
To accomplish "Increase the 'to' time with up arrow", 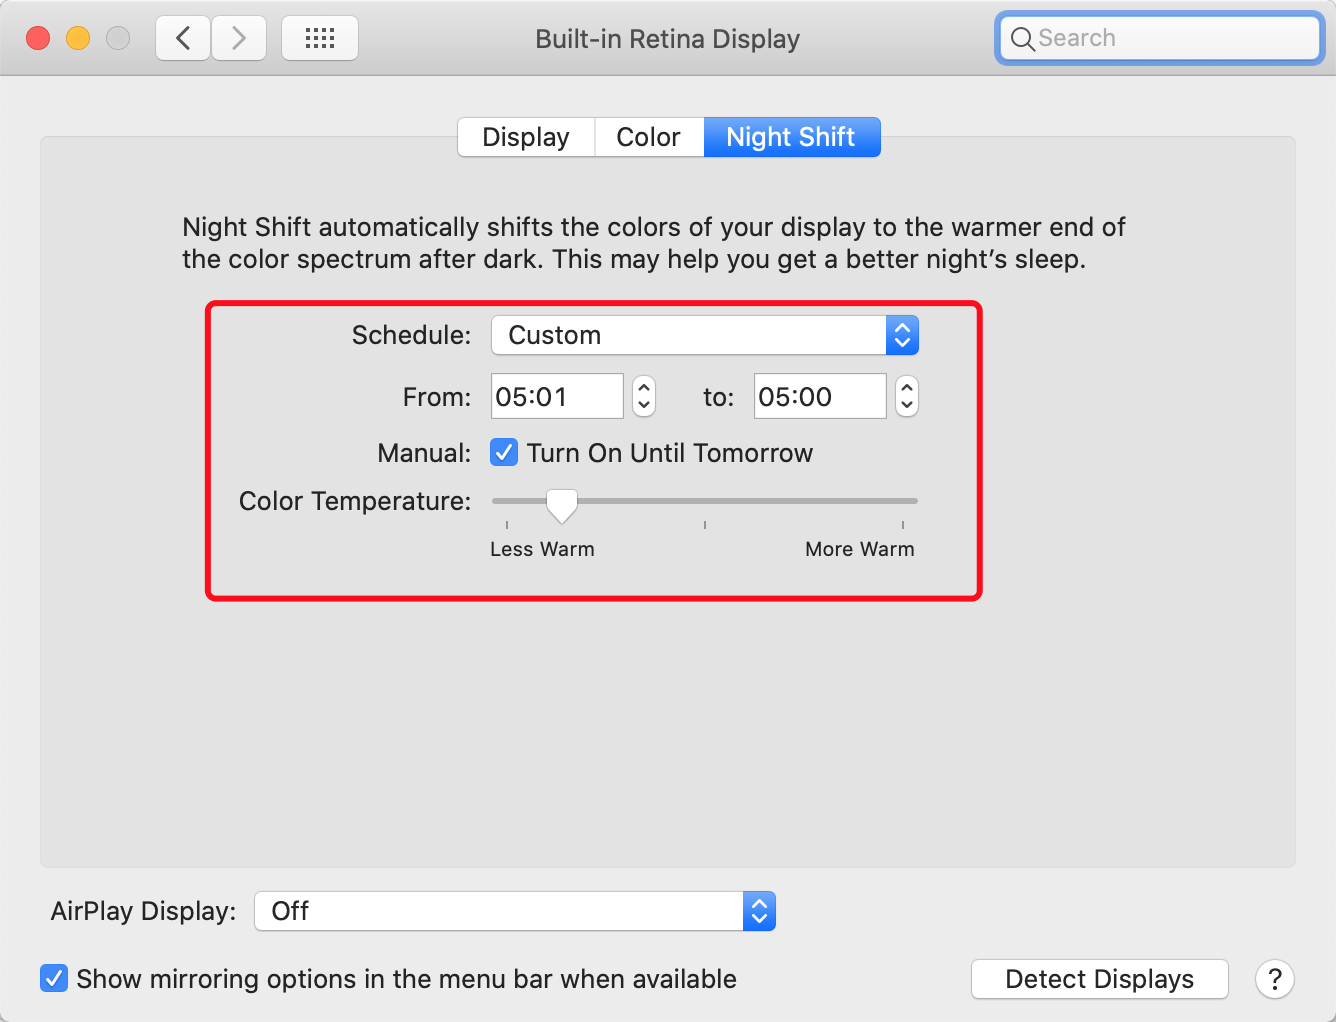I will 907,387.
